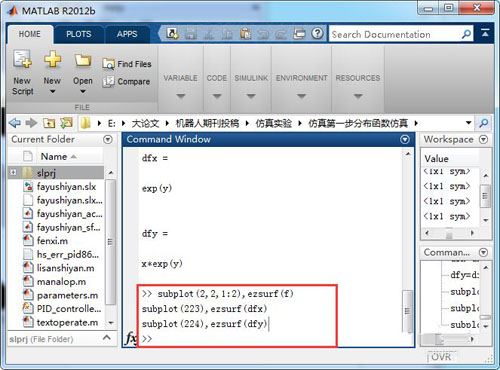Select hs_err_pid86... file in Current Folder
The image size is (500, 370).
[68, 254]
